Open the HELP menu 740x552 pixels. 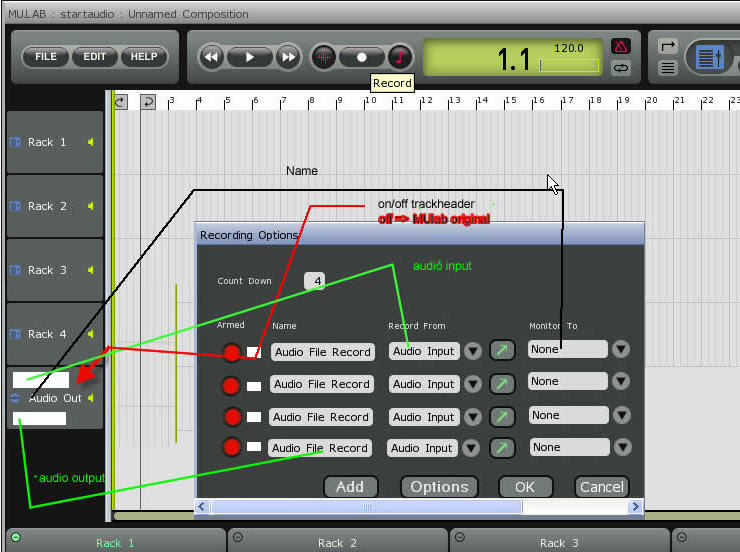pos(144,57)
